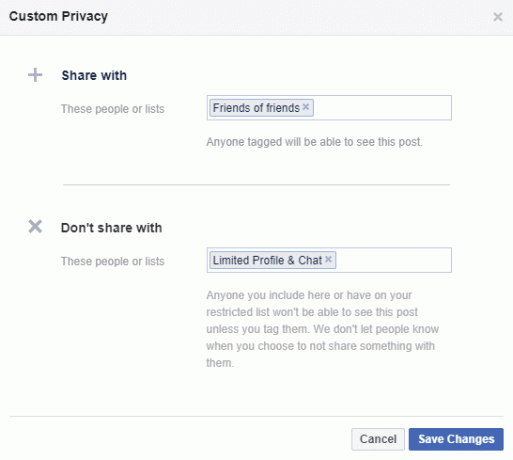Click the separator line above the Cancel button

click(x=256, y=416)
